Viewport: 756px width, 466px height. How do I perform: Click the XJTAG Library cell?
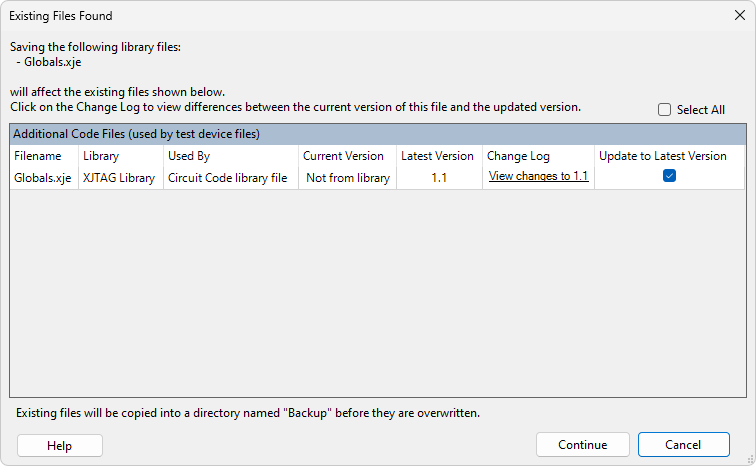click(x=119, y=178)
